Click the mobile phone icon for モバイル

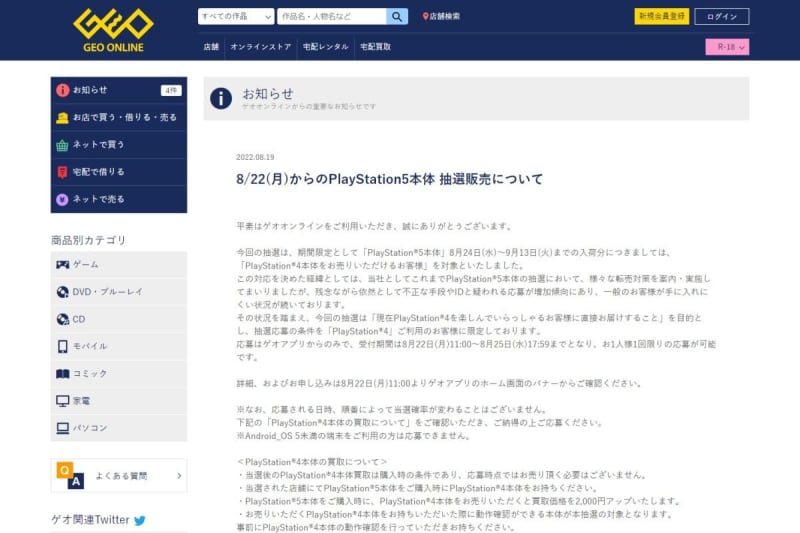click(62, 346)
